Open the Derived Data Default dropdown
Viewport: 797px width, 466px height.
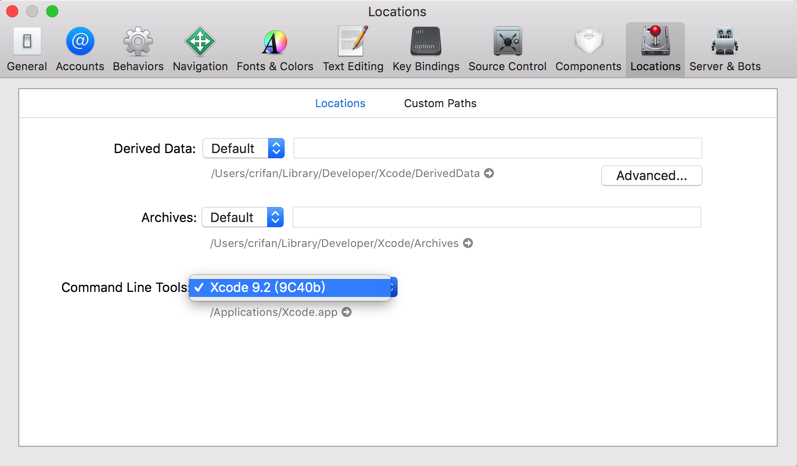click(243, 148)
